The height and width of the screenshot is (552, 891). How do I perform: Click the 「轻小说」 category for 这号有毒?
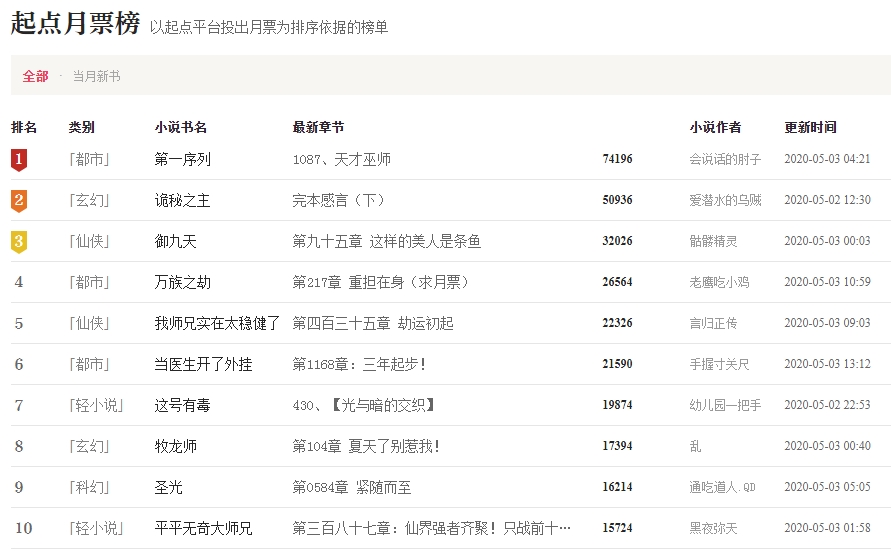click(x=96, y=405)
